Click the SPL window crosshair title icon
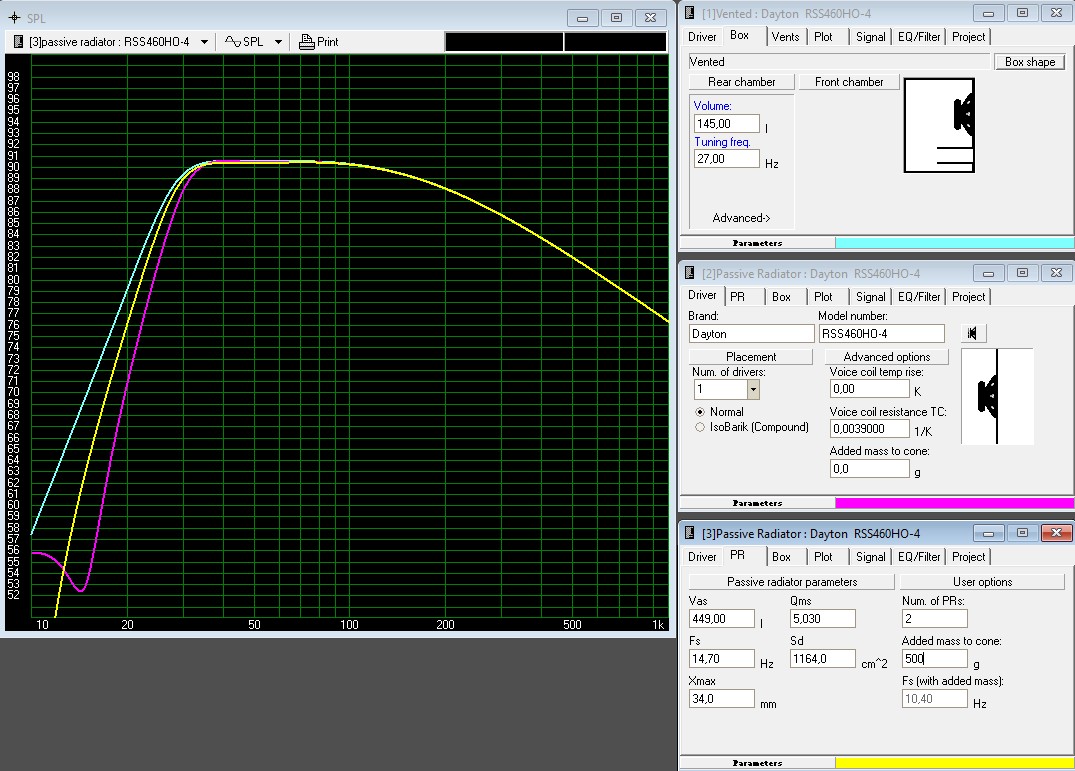This screenshot has height=771, width=1075. click(13, 18)
